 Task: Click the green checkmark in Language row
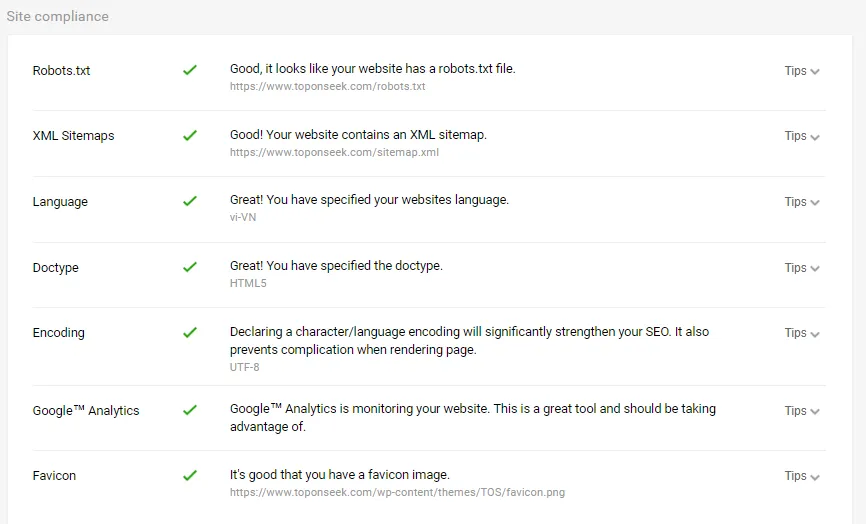190,201
